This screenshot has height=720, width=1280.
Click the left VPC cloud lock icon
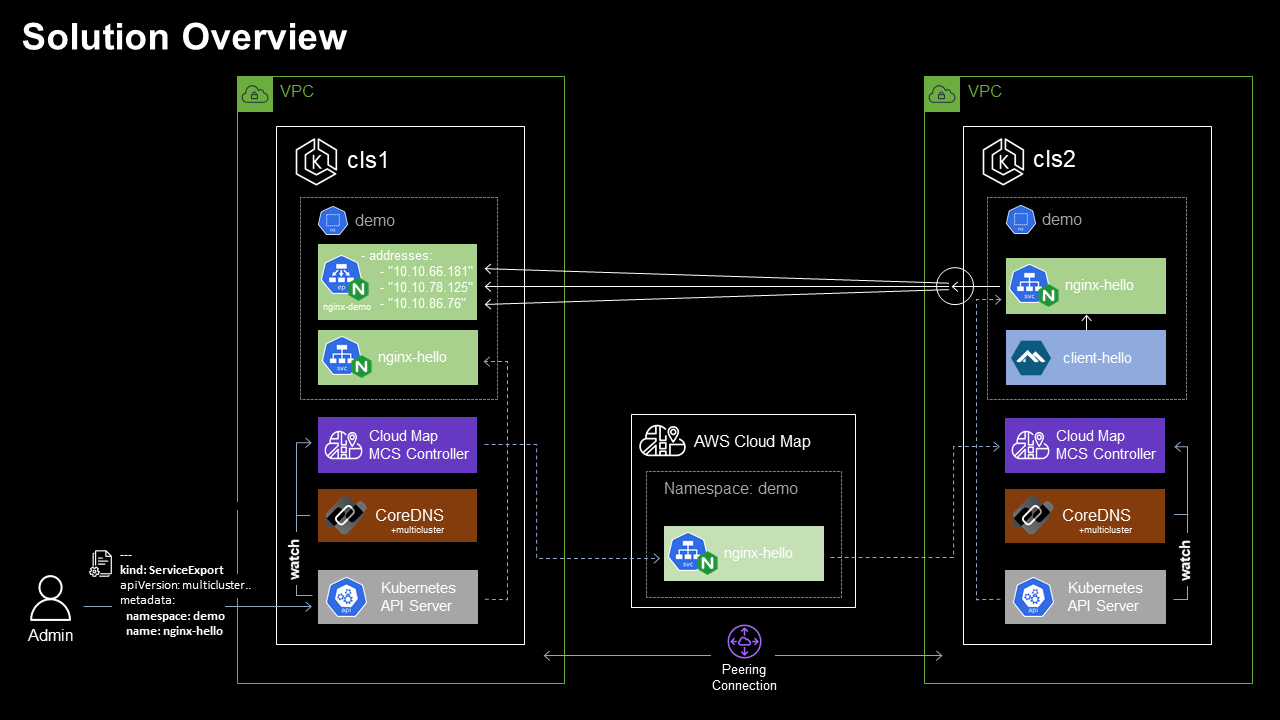[255, 94]
